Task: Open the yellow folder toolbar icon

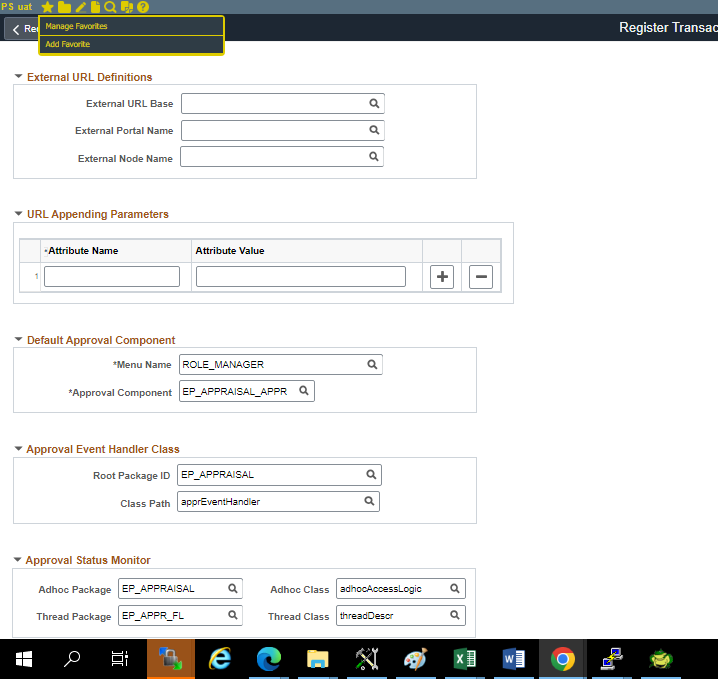Action: (x=64, y=7)
